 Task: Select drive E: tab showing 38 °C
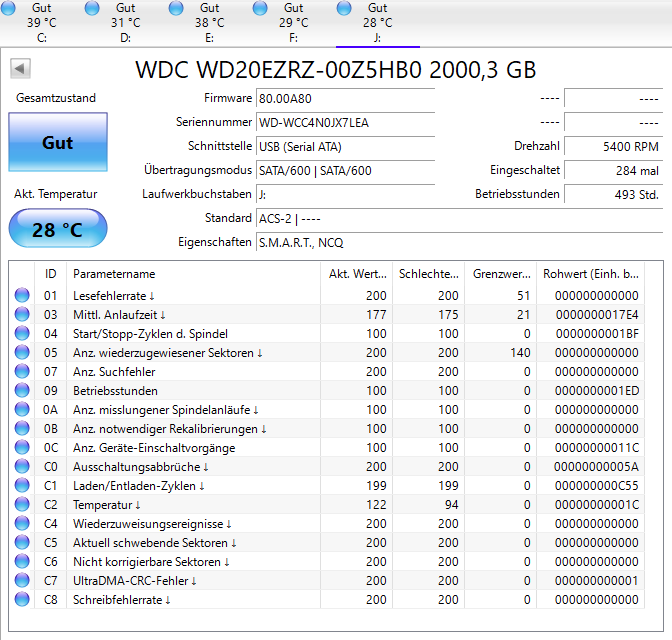point(210,23)
